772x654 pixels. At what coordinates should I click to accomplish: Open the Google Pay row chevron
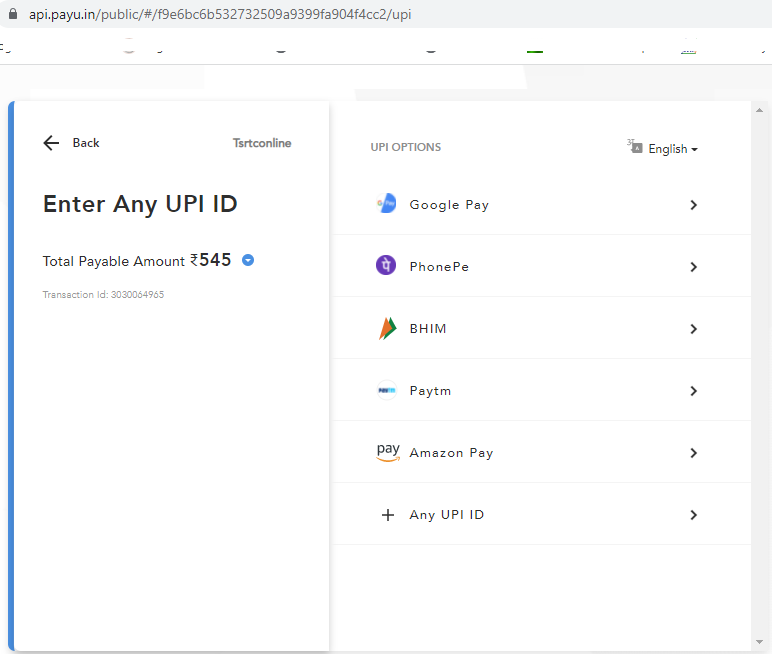pyautogui.click(x=694, y=205)
